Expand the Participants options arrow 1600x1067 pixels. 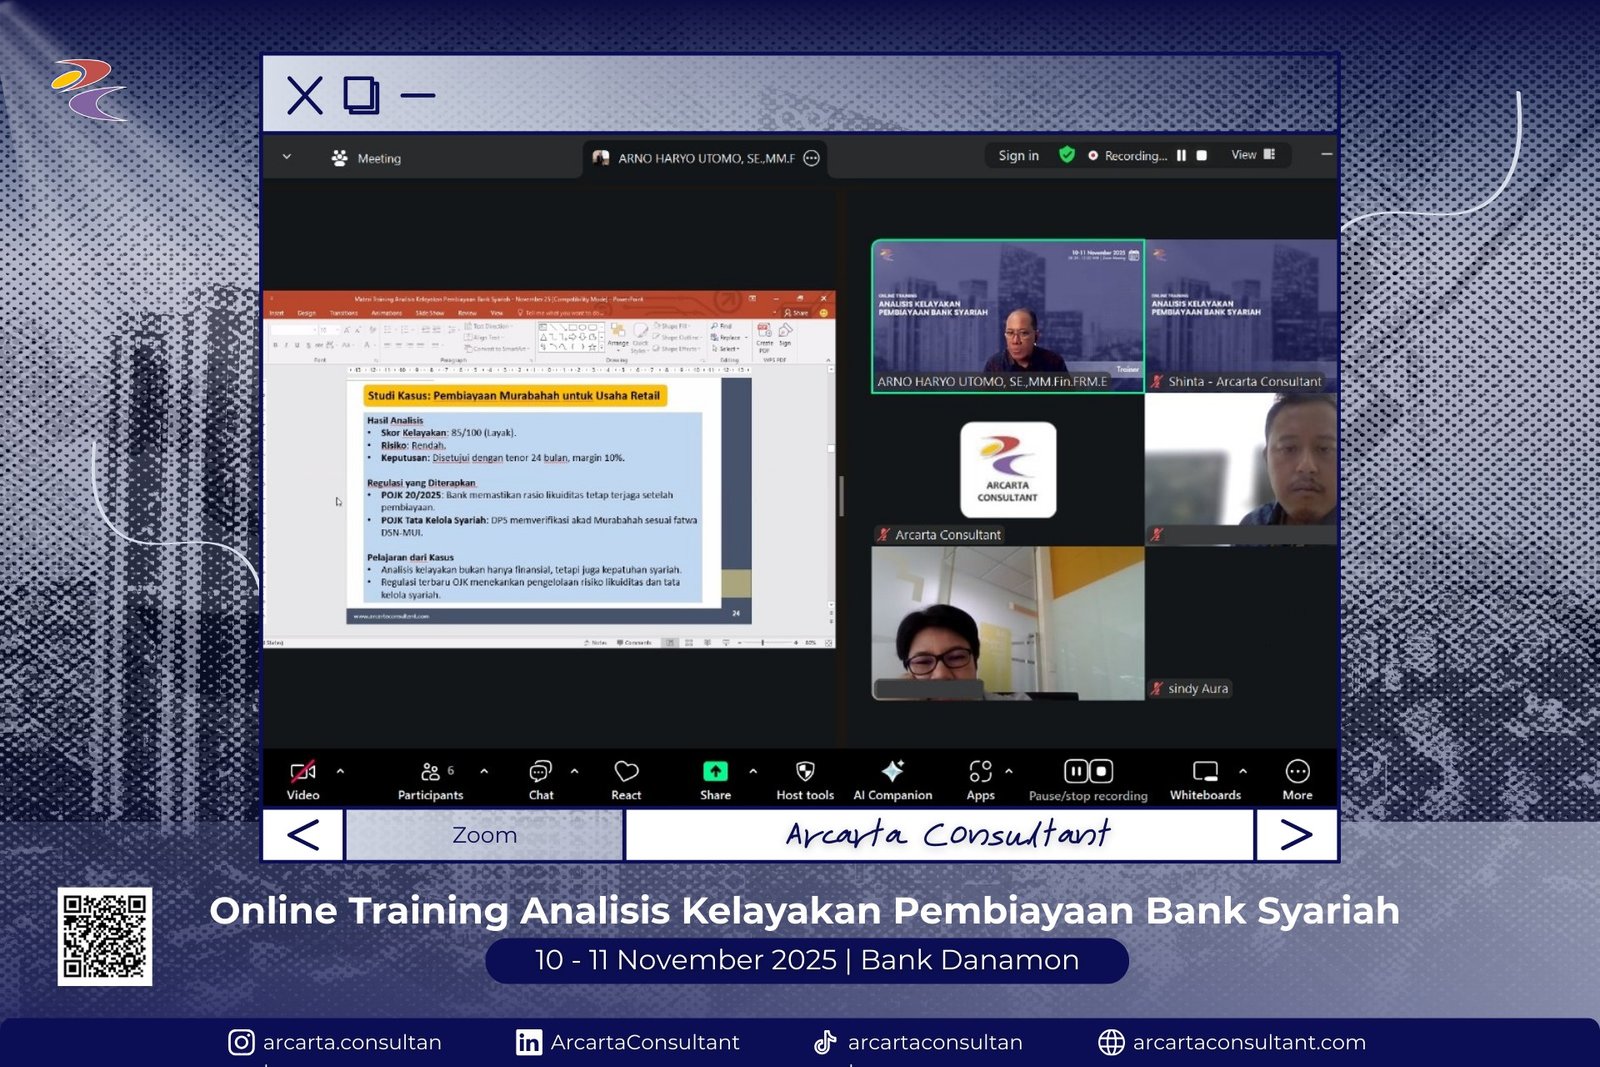[484, 771]
